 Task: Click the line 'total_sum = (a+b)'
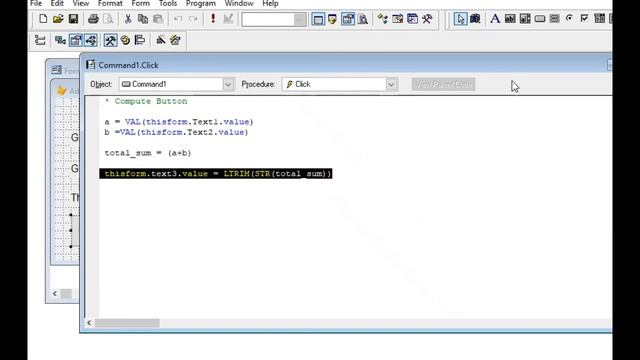pyautogui.click(x=148, y=153)
